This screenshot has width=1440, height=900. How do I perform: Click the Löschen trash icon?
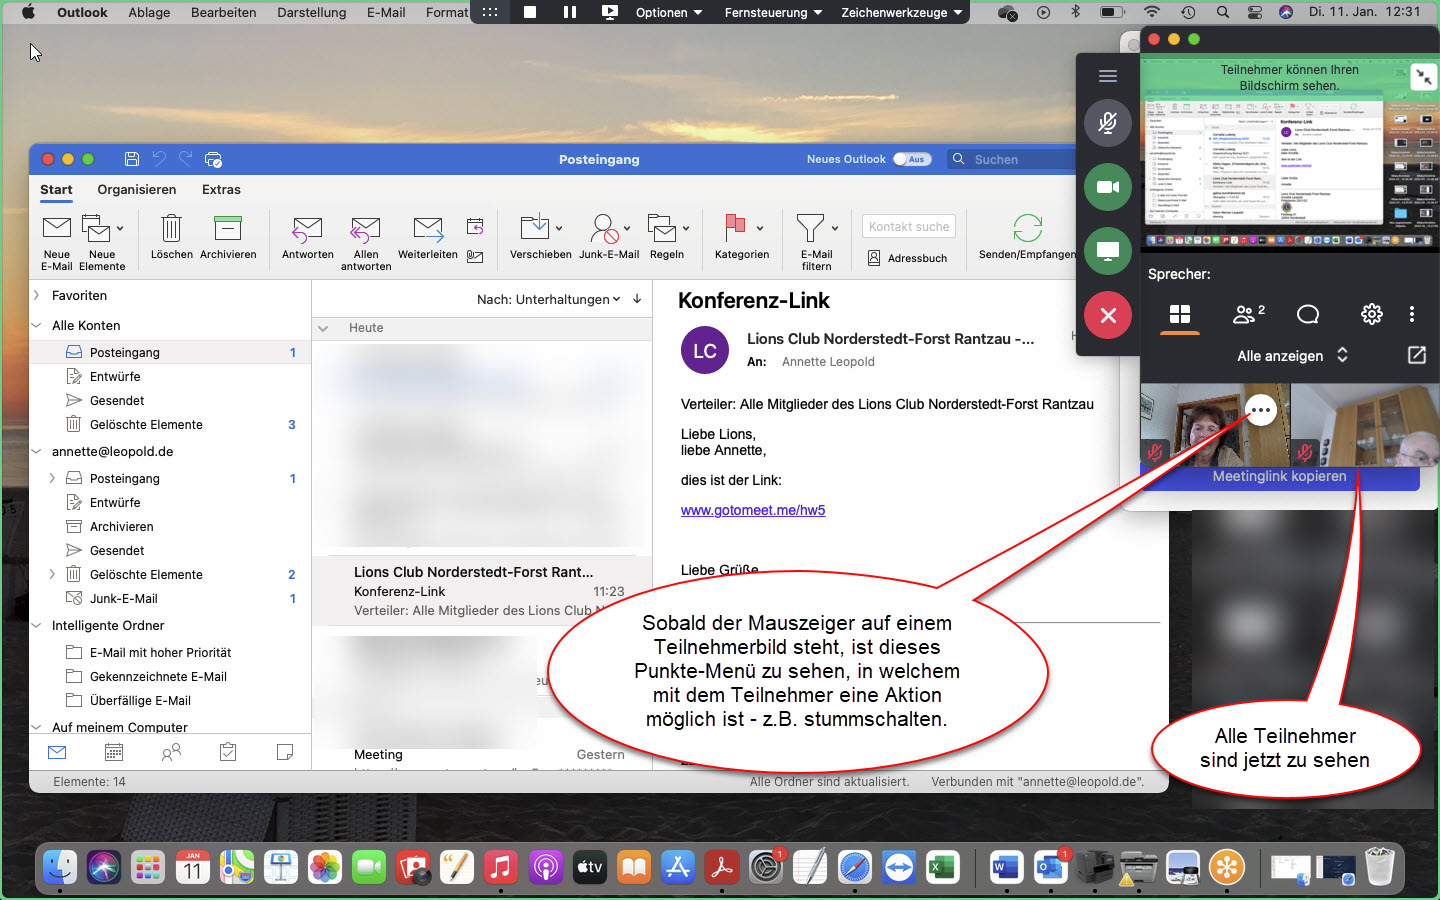(172, 228)
